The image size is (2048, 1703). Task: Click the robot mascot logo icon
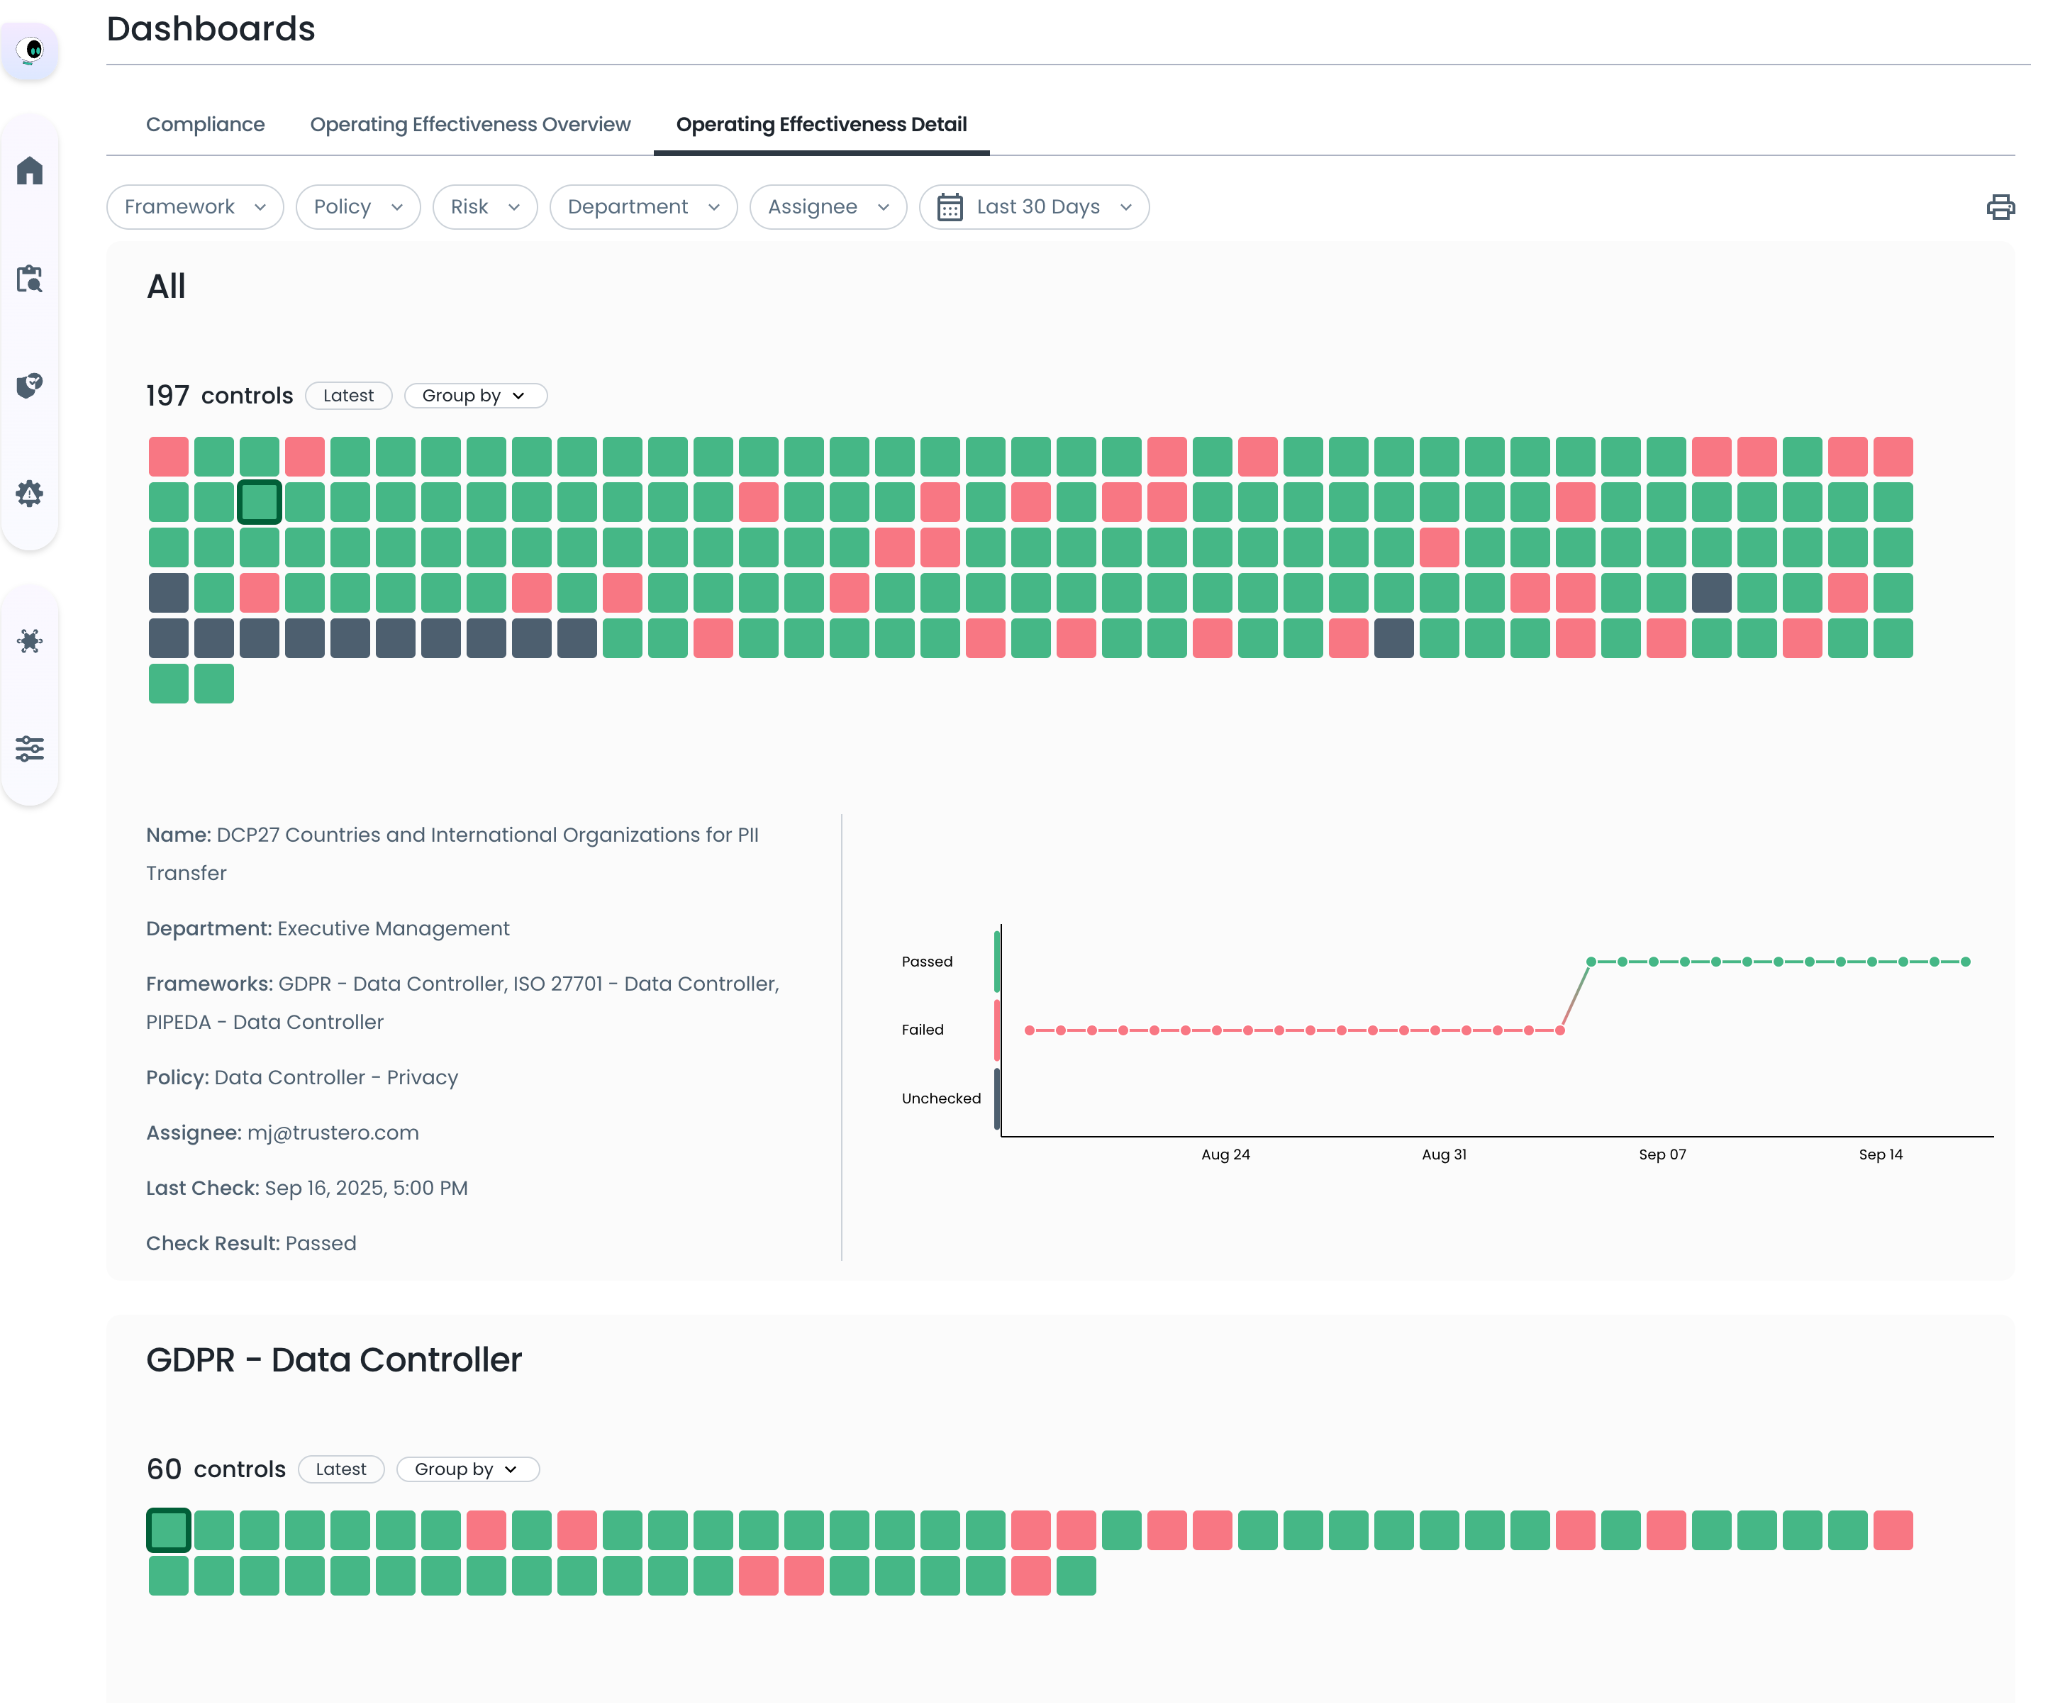coord(31,50)
